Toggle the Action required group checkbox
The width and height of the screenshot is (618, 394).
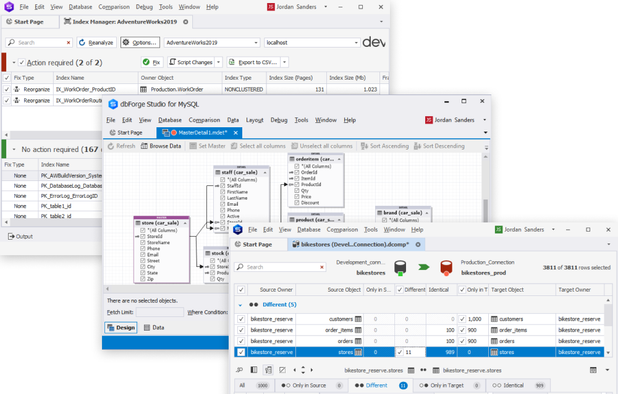pyautogui.click(x=22, y=63)
